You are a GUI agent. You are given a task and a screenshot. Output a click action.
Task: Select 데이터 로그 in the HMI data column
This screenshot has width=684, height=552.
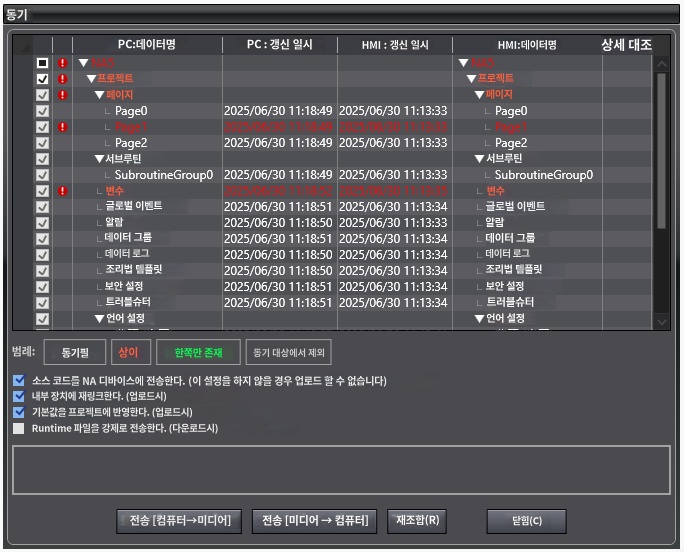point(508,254)
